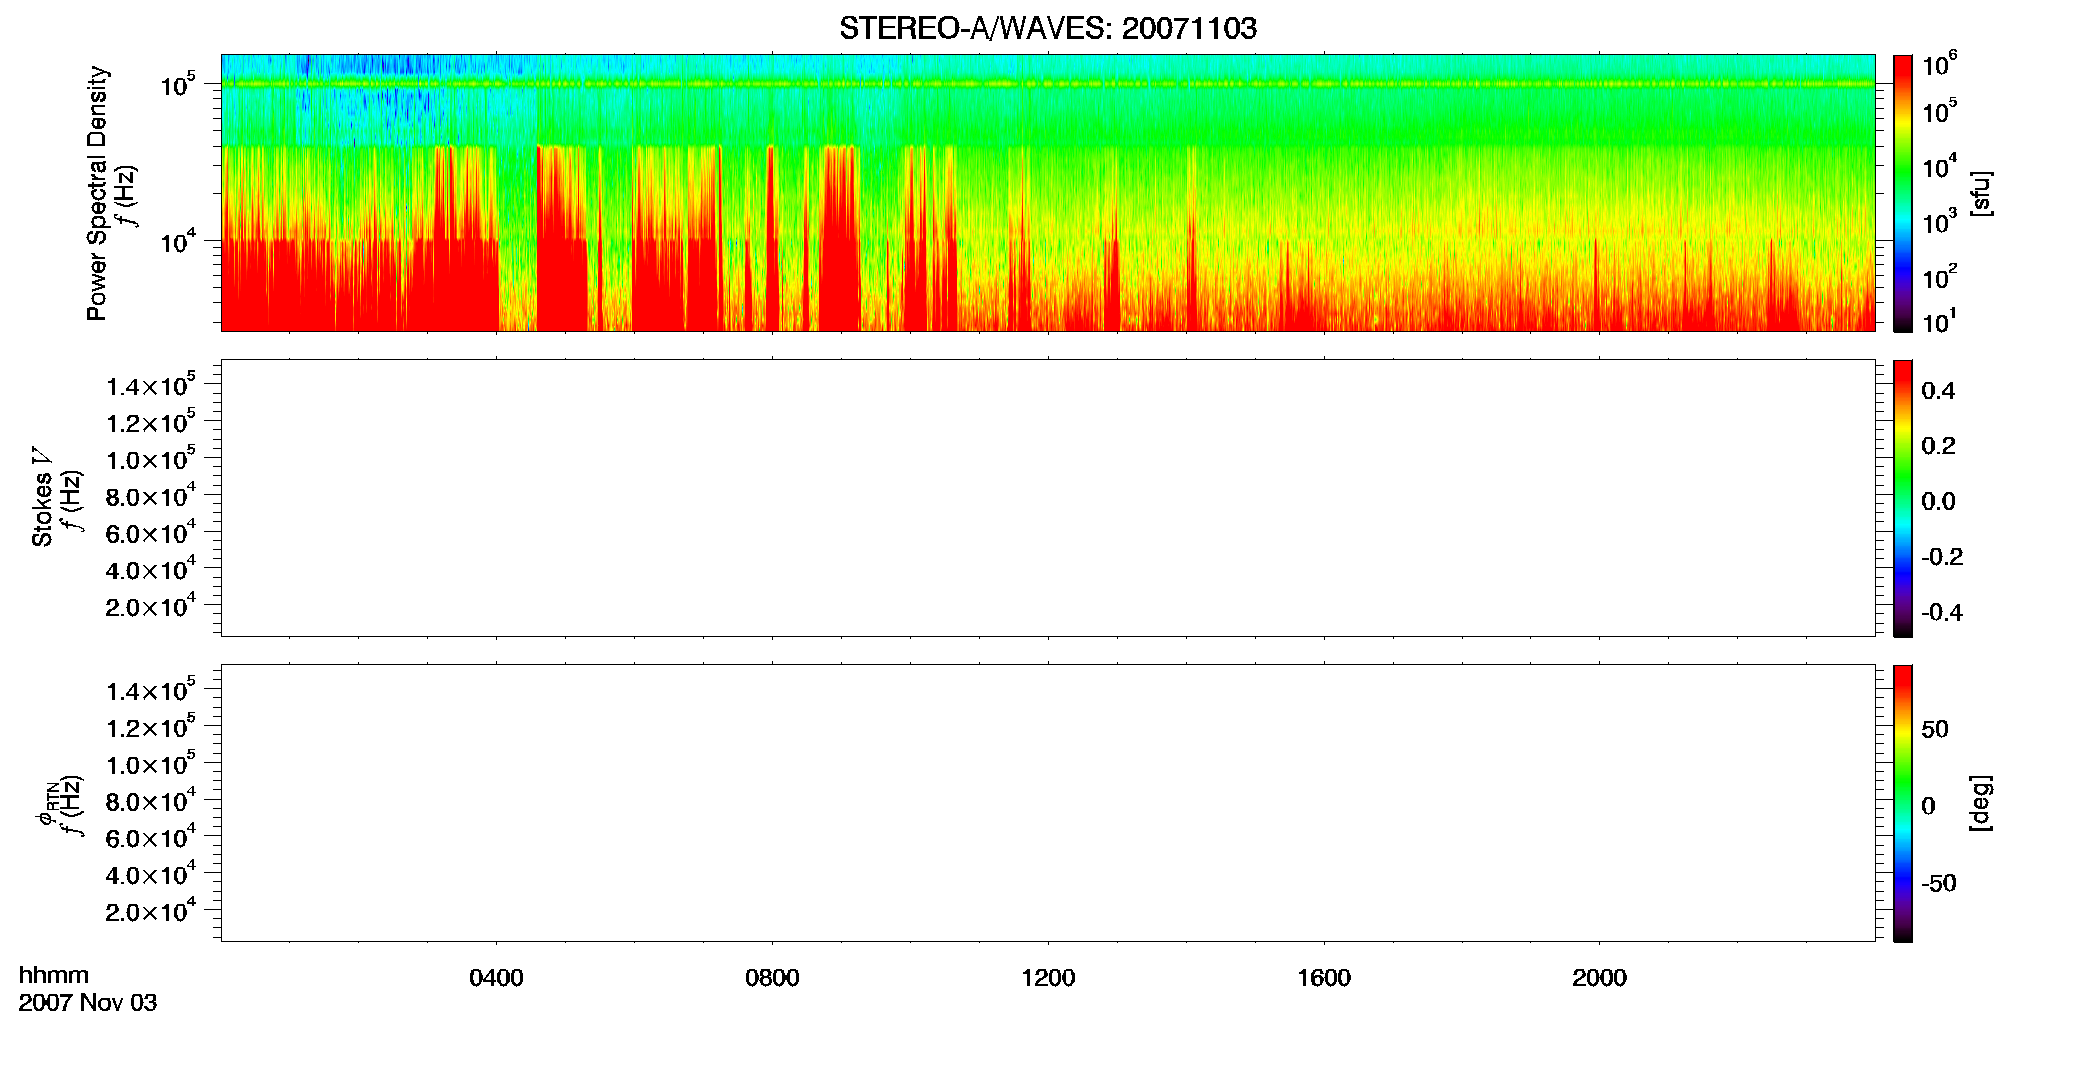Viewport: 2096px width, 1080px height.
Task: Click the power spectral density color bar
Action: tap(1903, 193)
